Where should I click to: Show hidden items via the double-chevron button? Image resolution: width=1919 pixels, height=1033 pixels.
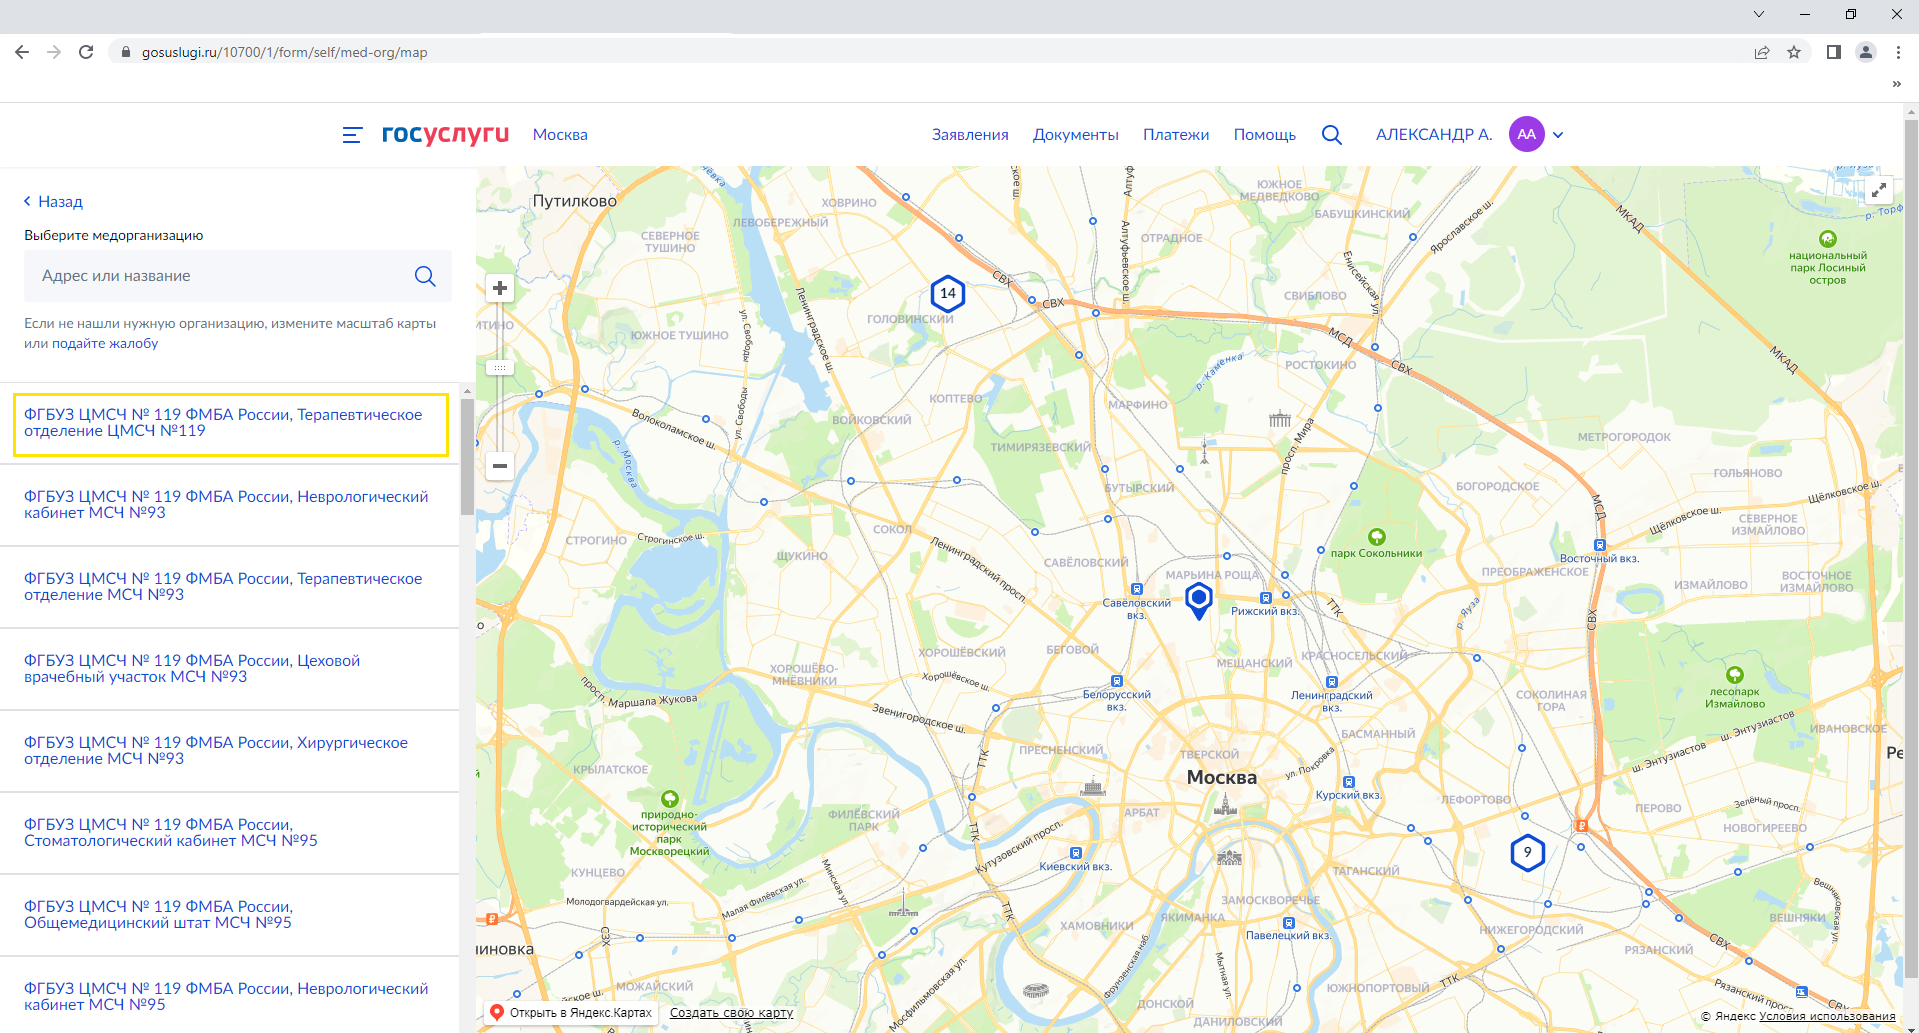[1896, 84]
